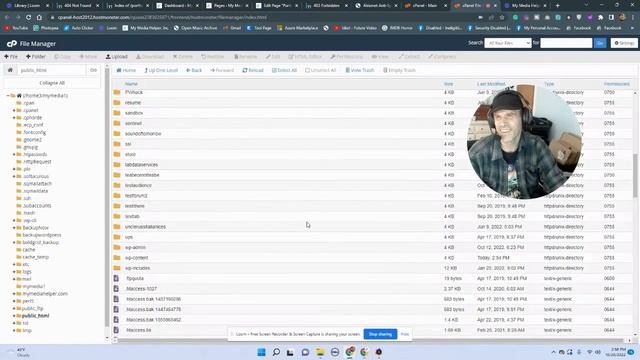The image size is (640, 360).
Task: Click the Download toolbar button
Action: (150, 57)
